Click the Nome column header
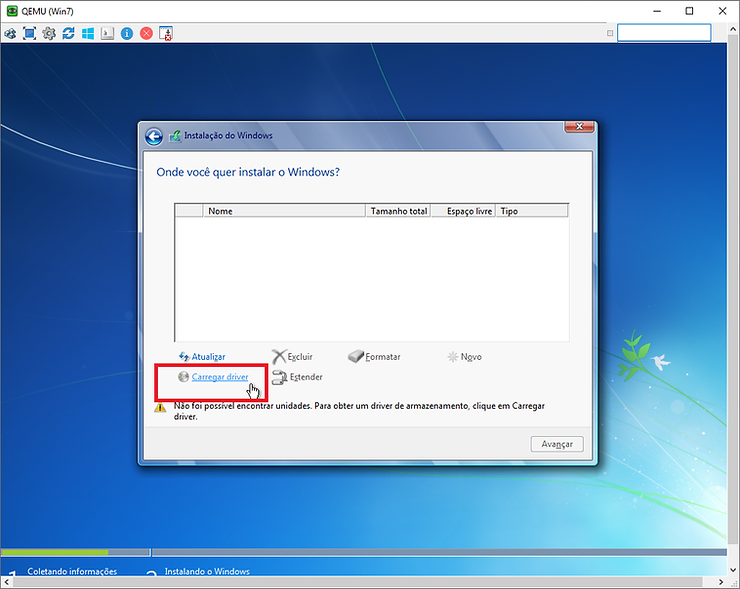Screen dimensions: 740x589 (284, 211)
